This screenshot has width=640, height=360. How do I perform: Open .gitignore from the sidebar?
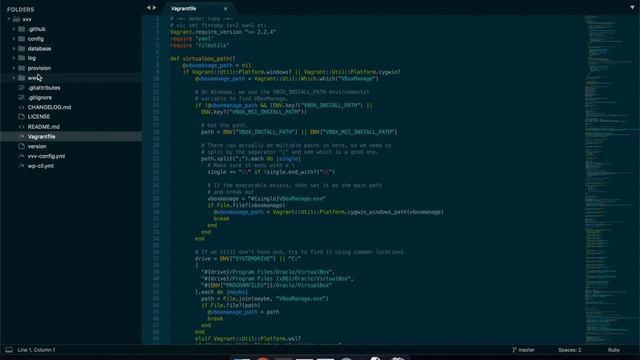40,98
